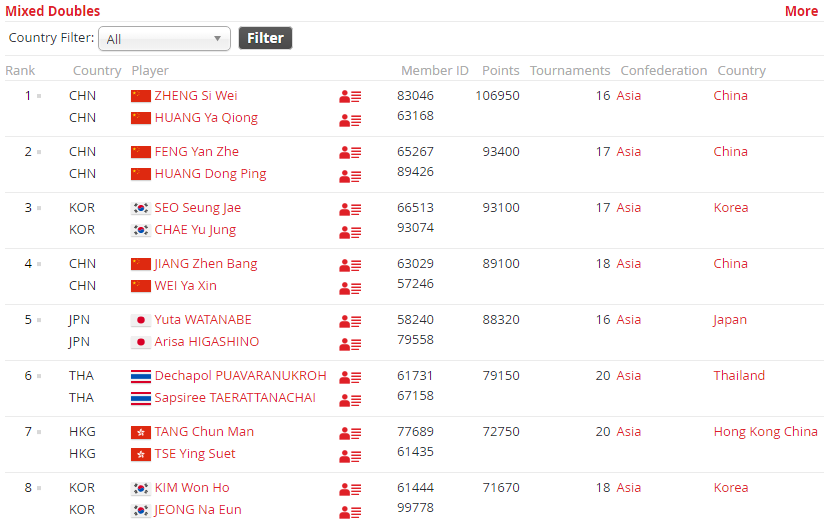
Task: Click Japan flag beside Arisa HIGASHINO
Action: [141, 342]
